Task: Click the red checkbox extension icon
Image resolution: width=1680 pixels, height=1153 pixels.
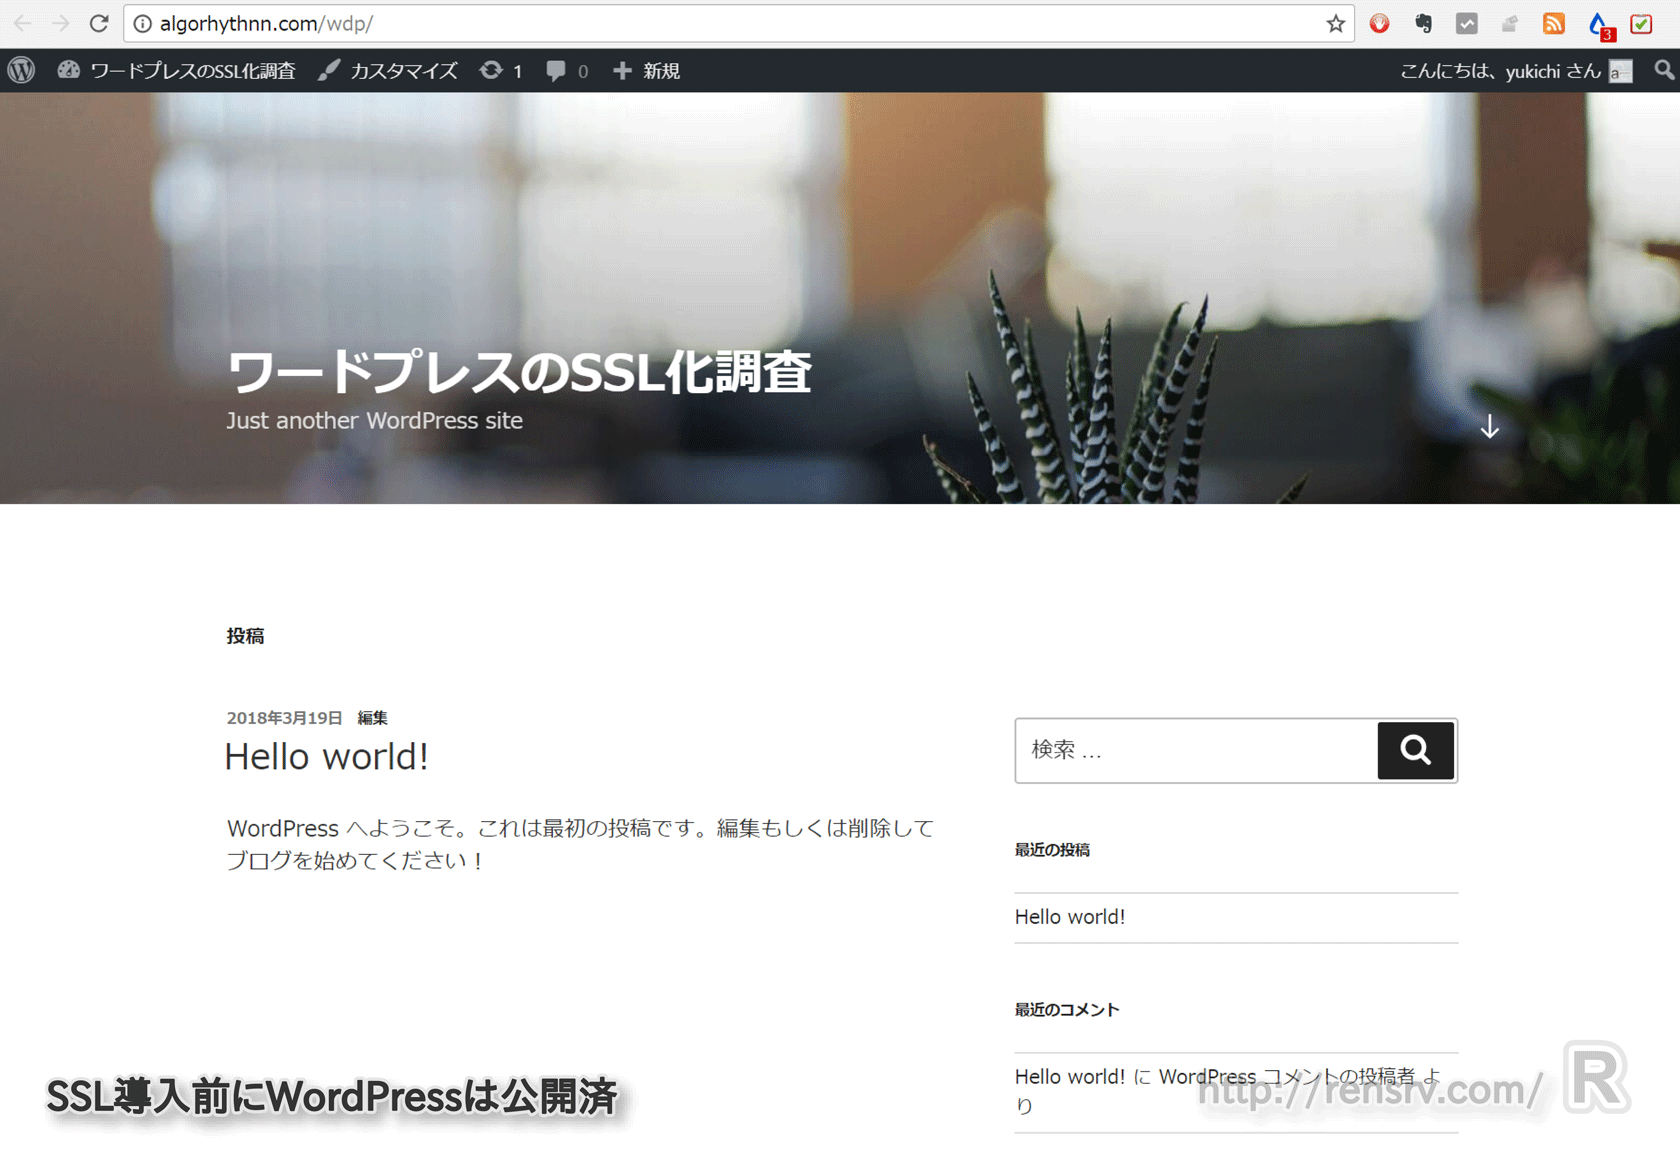Action: (x=1641, y=24)
